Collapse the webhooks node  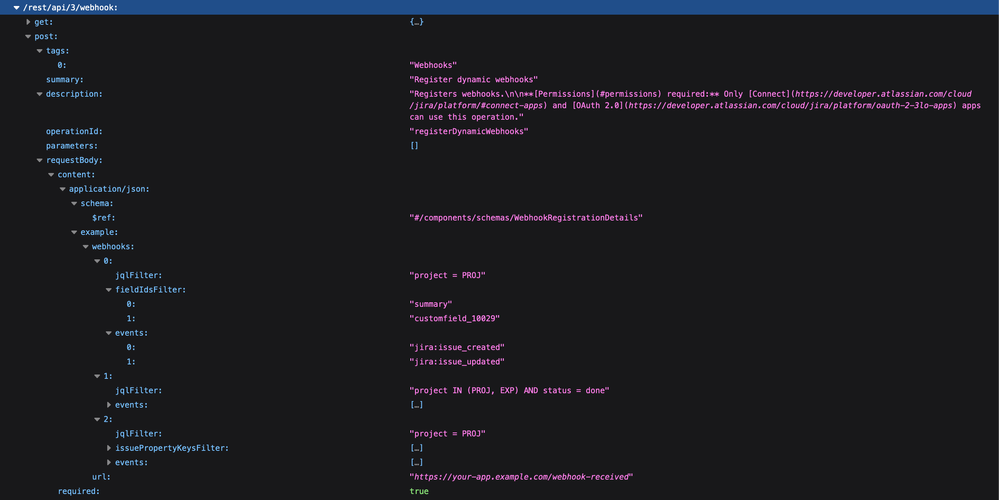click(85, 246)
